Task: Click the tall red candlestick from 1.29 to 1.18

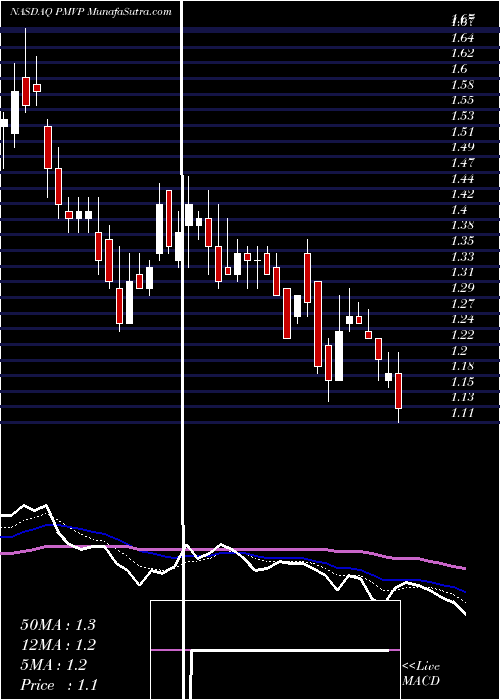Action: click(x=318, y=324)
